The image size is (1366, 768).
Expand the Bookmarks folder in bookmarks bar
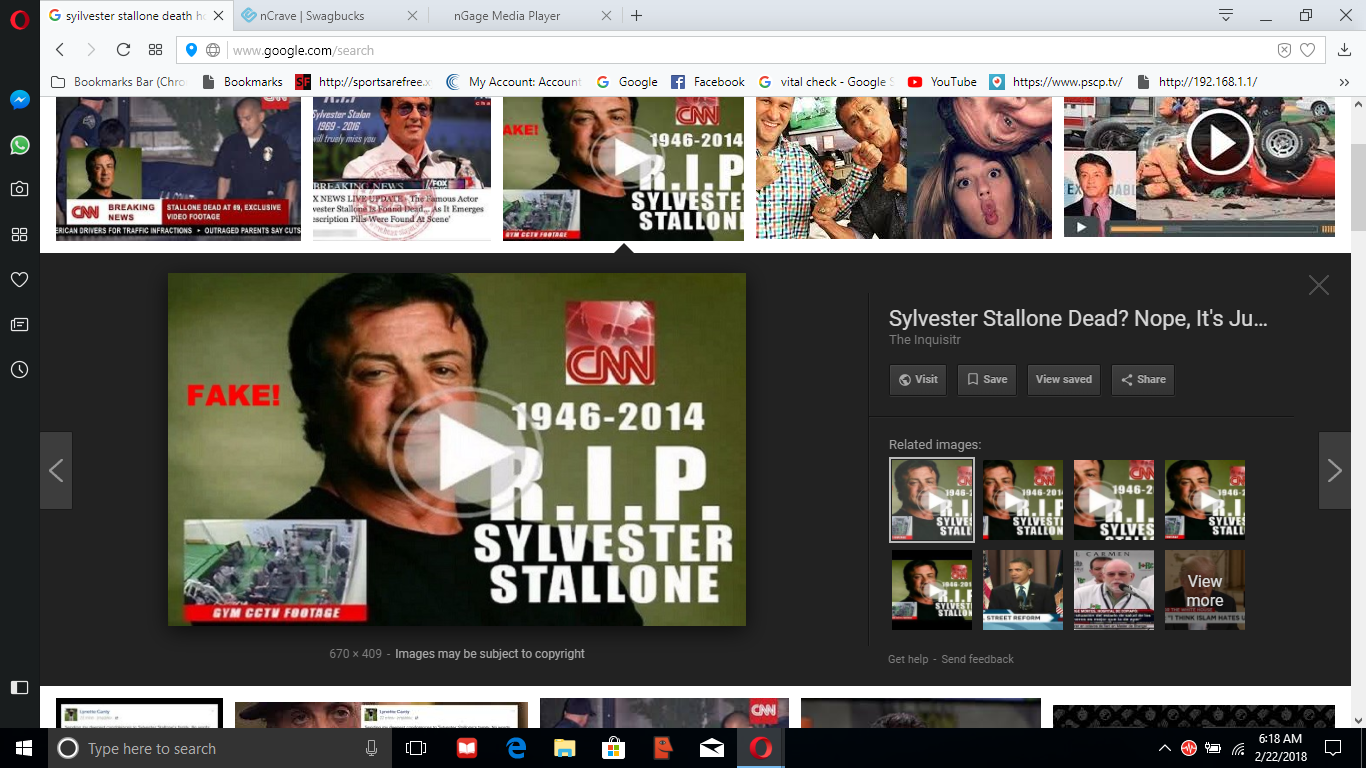(242, 82)
